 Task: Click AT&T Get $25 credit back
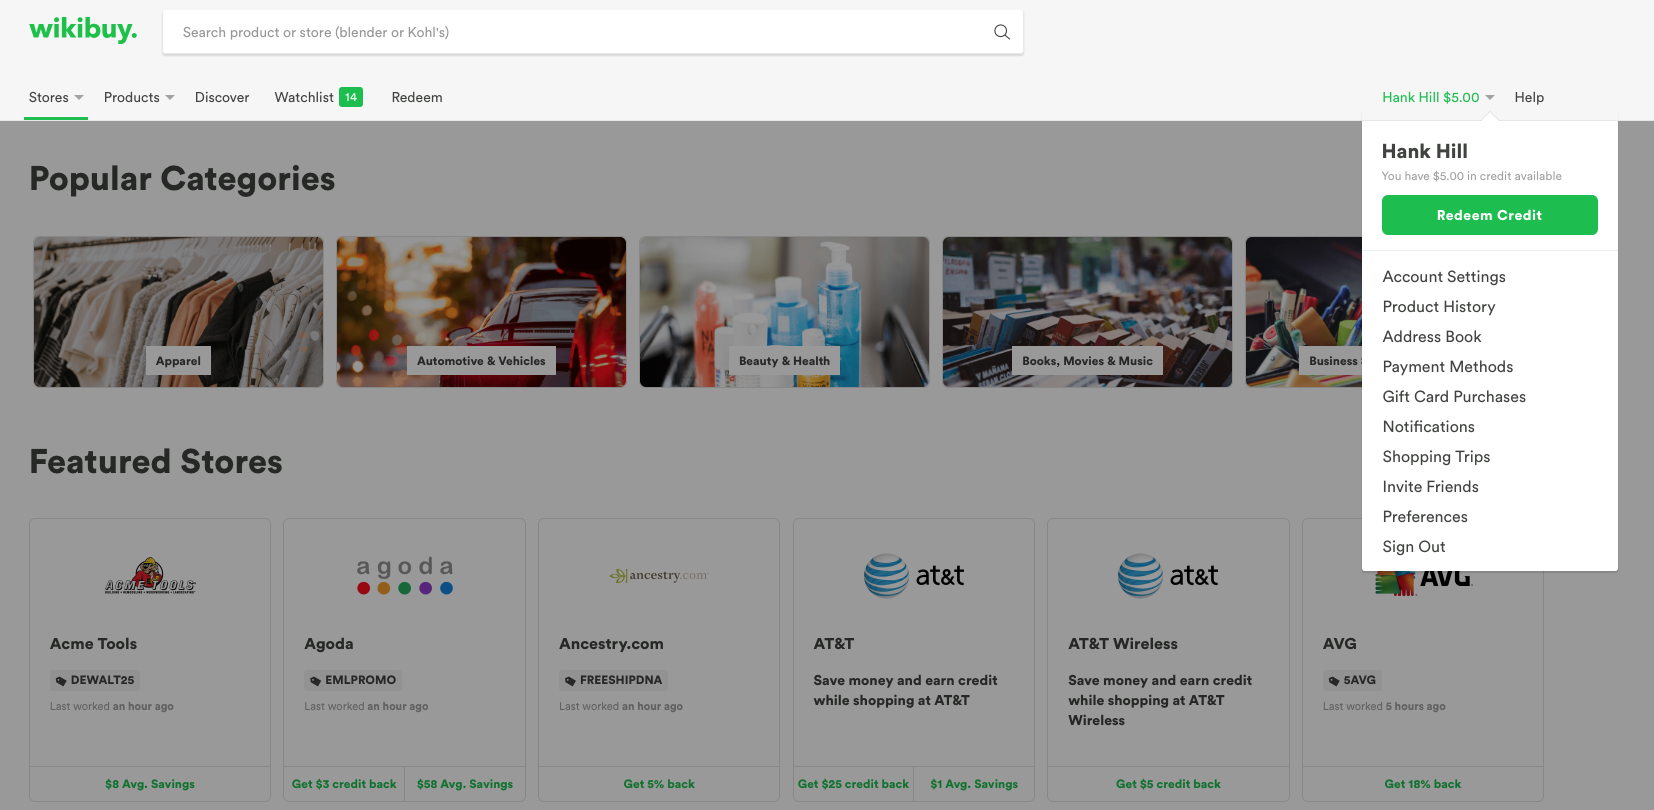(853, 784)
